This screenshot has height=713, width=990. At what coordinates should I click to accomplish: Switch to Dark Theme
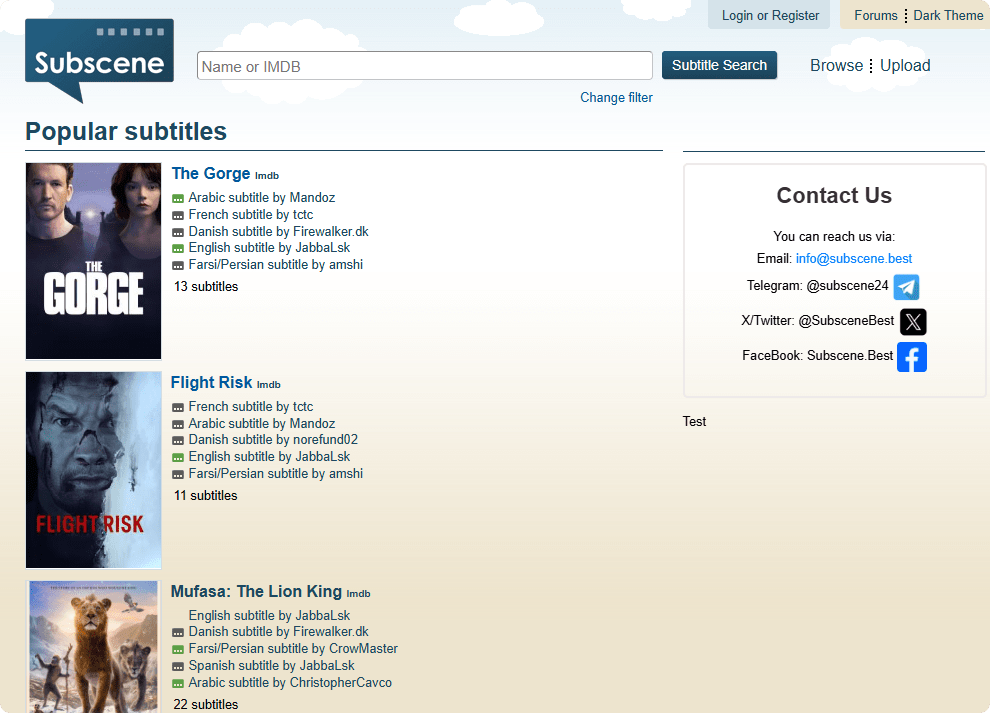948,15
